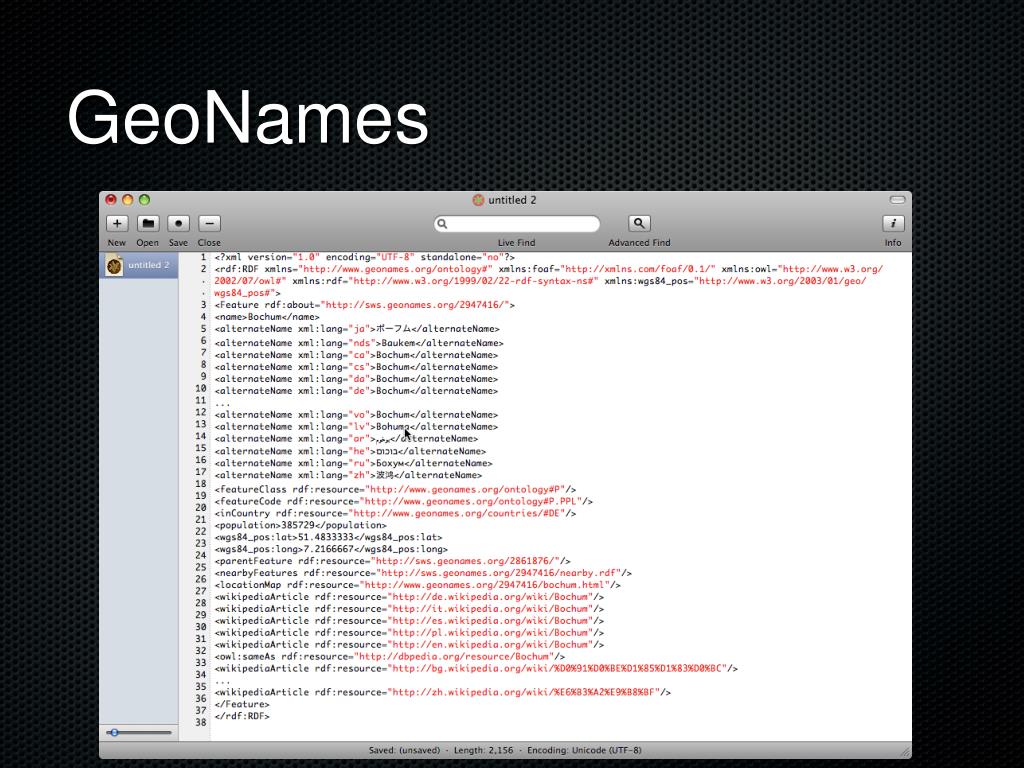Click the alternateName nds Baukem line
Image resolution: width=1024 pixels, height=768 pixels.
pos(359,343)
